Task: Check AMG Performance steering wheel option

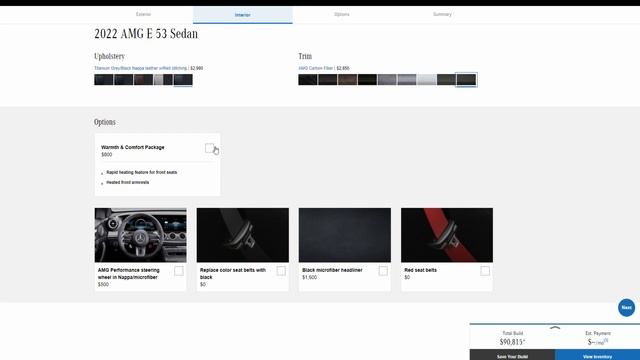Action: tap(179, 271)
